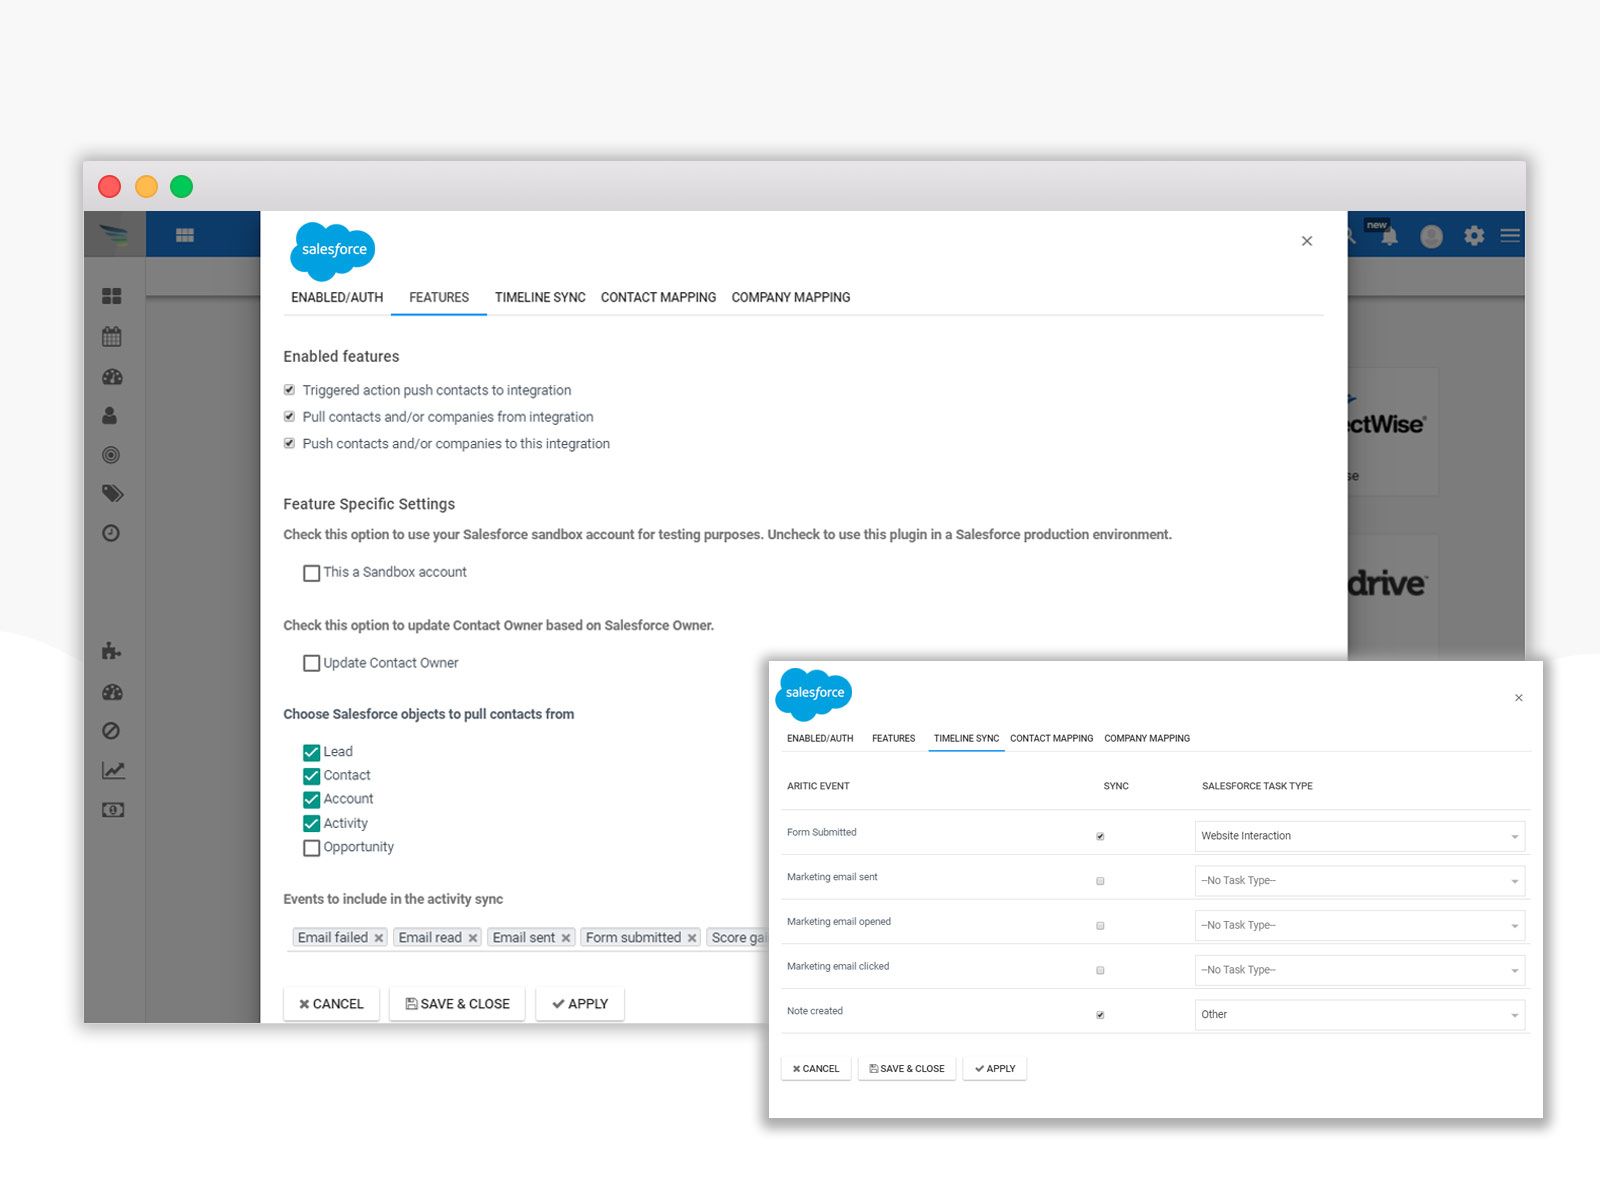
Task: Open the calendar icon in the left sidebar
Action: (x=112, y=337)
